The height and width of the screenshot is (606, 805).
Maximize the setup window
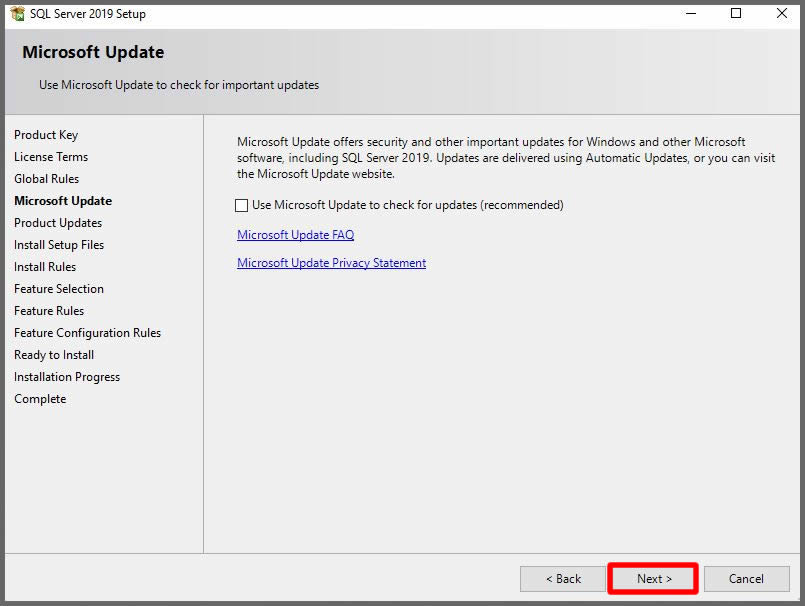[736, 14]
